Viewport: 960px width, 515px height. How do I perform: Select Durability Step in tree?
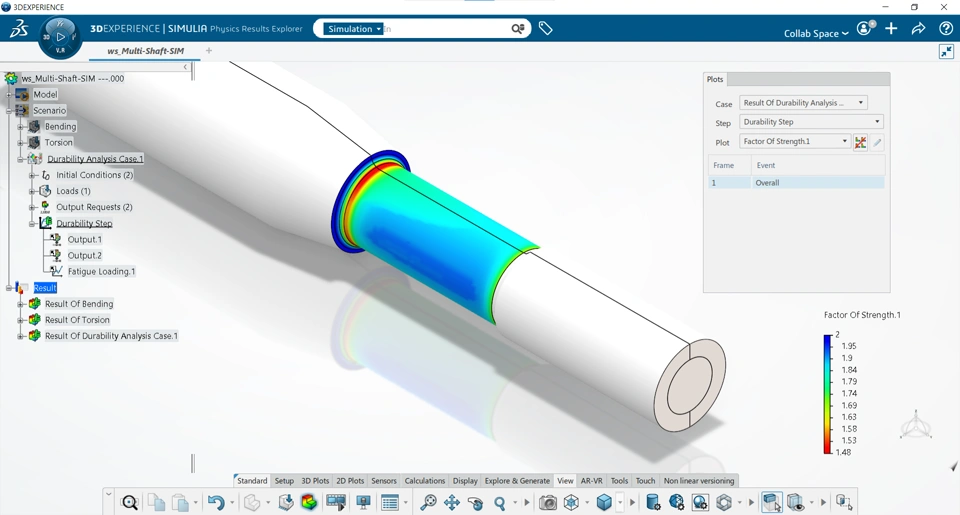(x=84, y=224)
